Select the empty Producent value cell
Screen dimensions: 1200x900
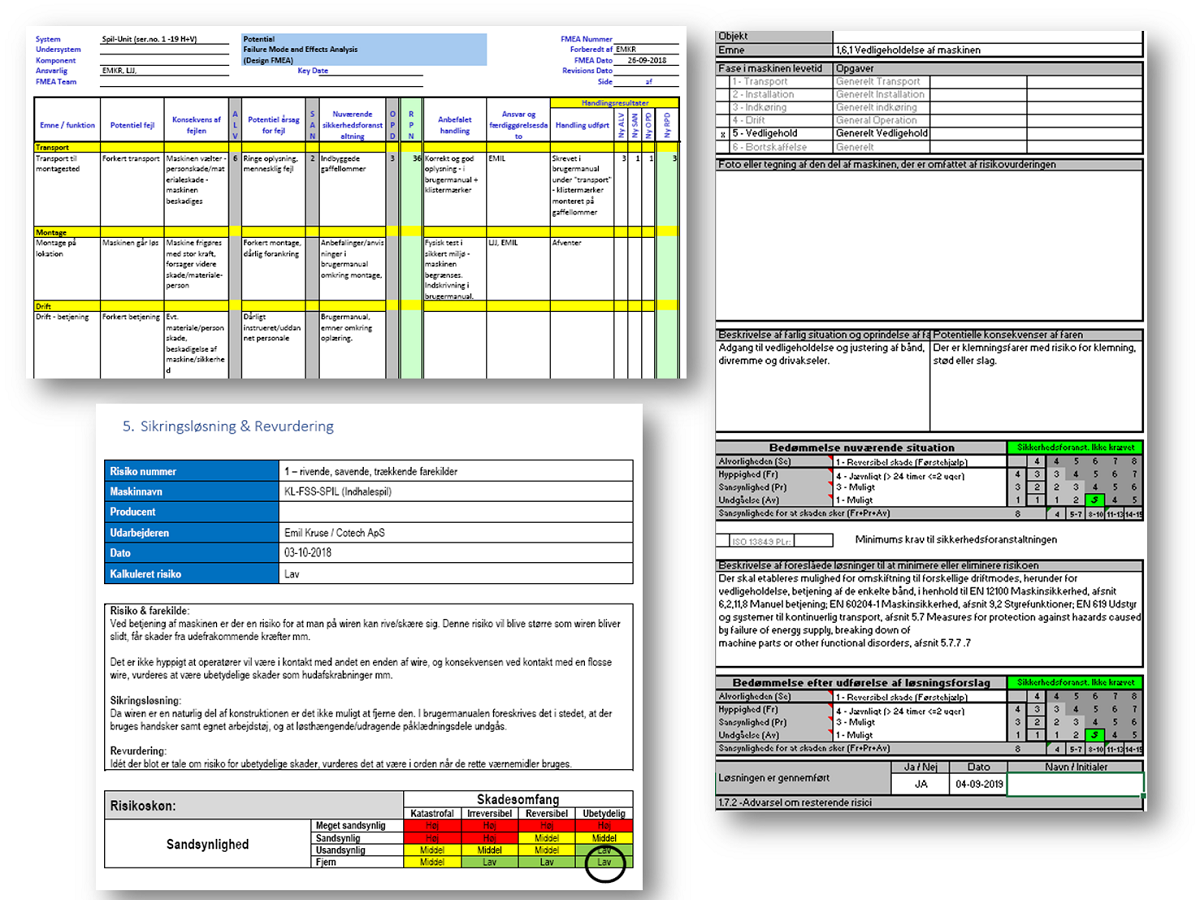458,511
